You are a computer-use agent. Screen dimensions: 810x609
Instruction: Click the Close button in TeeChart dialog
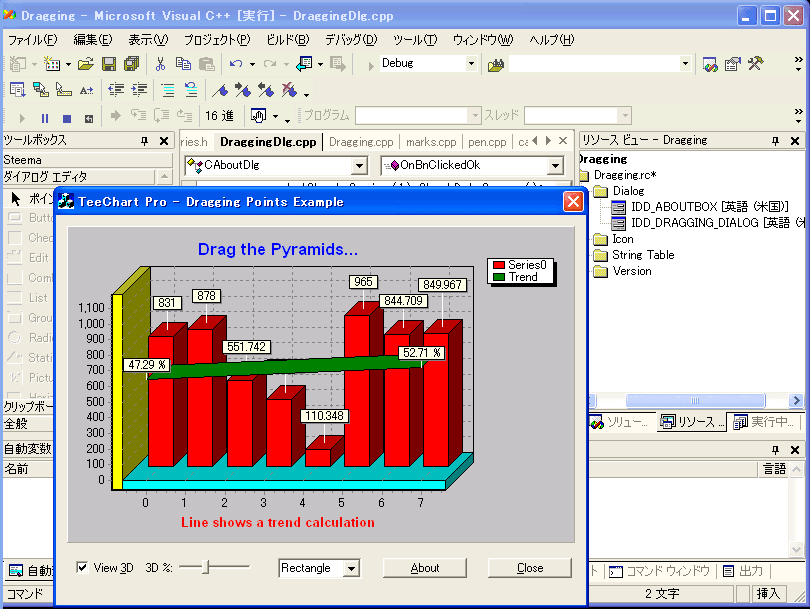[530, 568]
